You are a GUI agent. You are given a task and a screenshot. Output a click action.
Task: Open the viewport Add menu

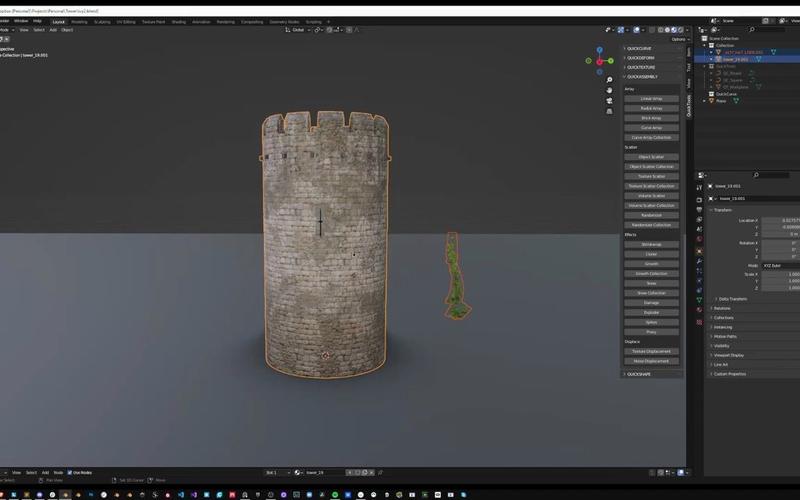pos(53,30)
